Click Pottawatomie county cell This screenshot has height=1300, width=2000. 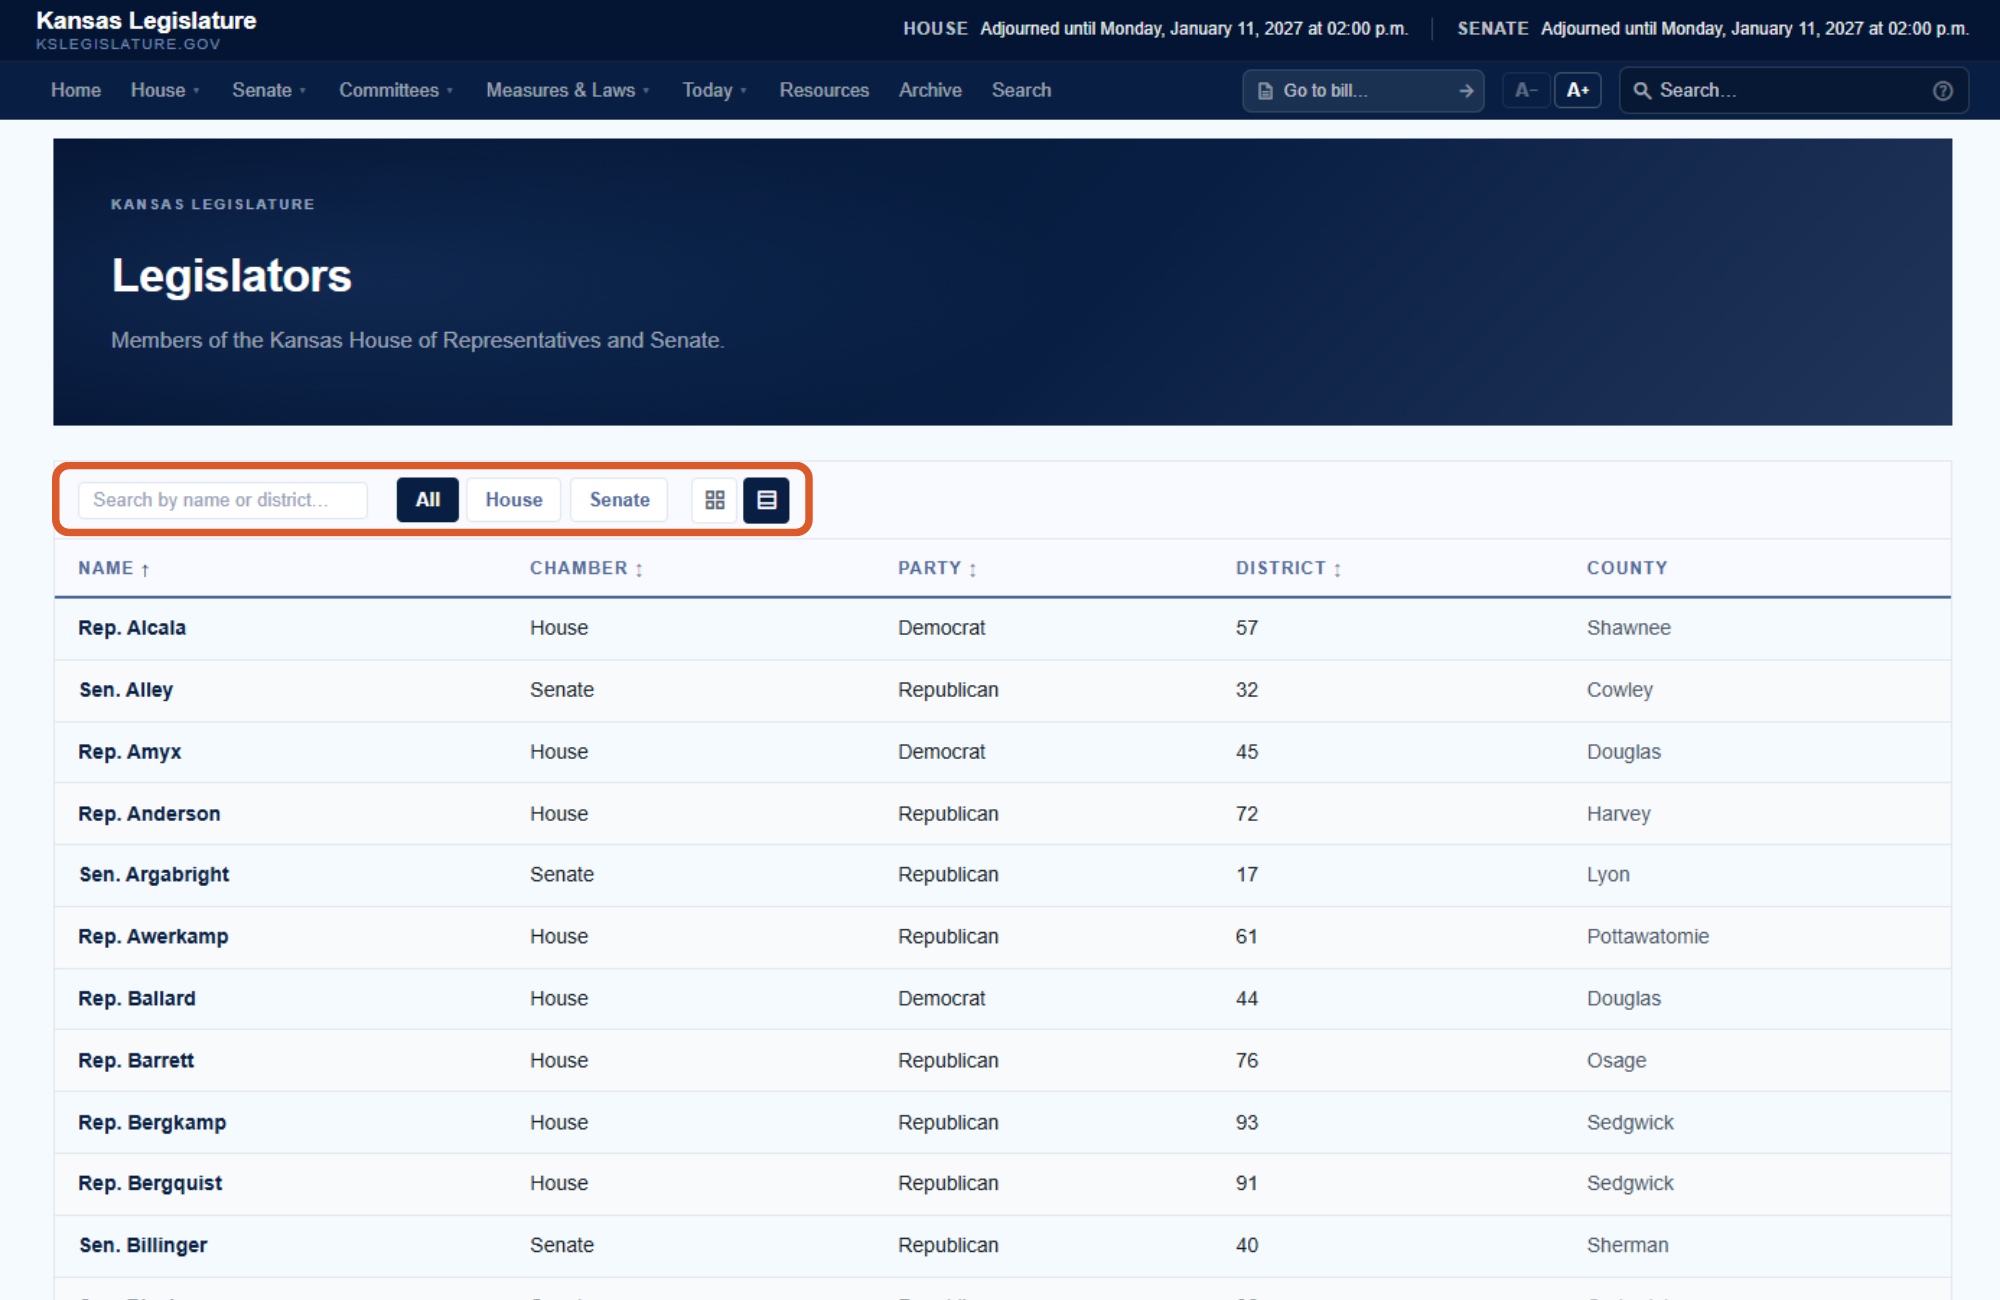tap(1648, 937)
